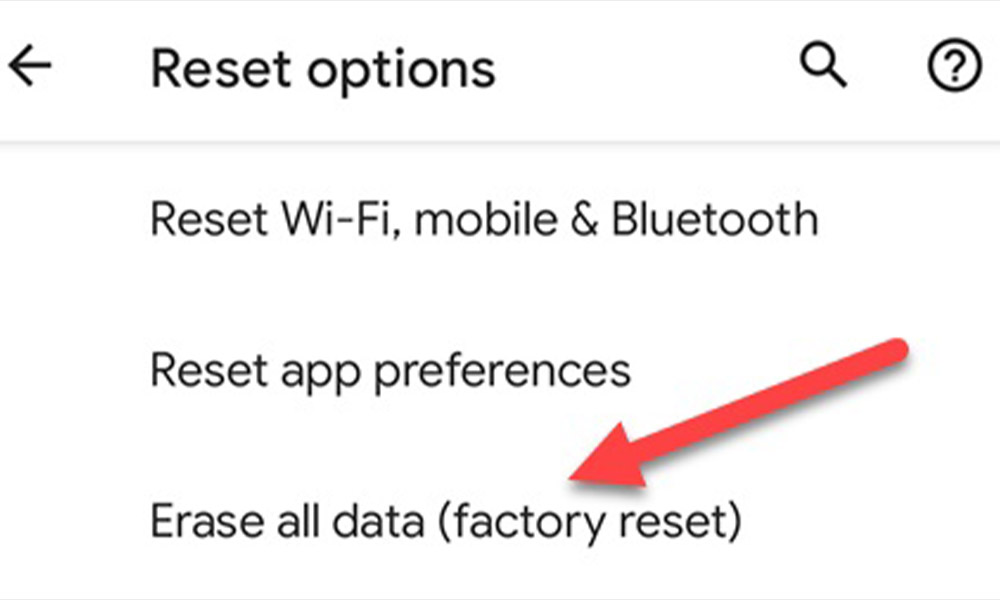This screenshot has height=600, width=1000.
Task: Tap the back arrow icon
Action: [30, 68]
